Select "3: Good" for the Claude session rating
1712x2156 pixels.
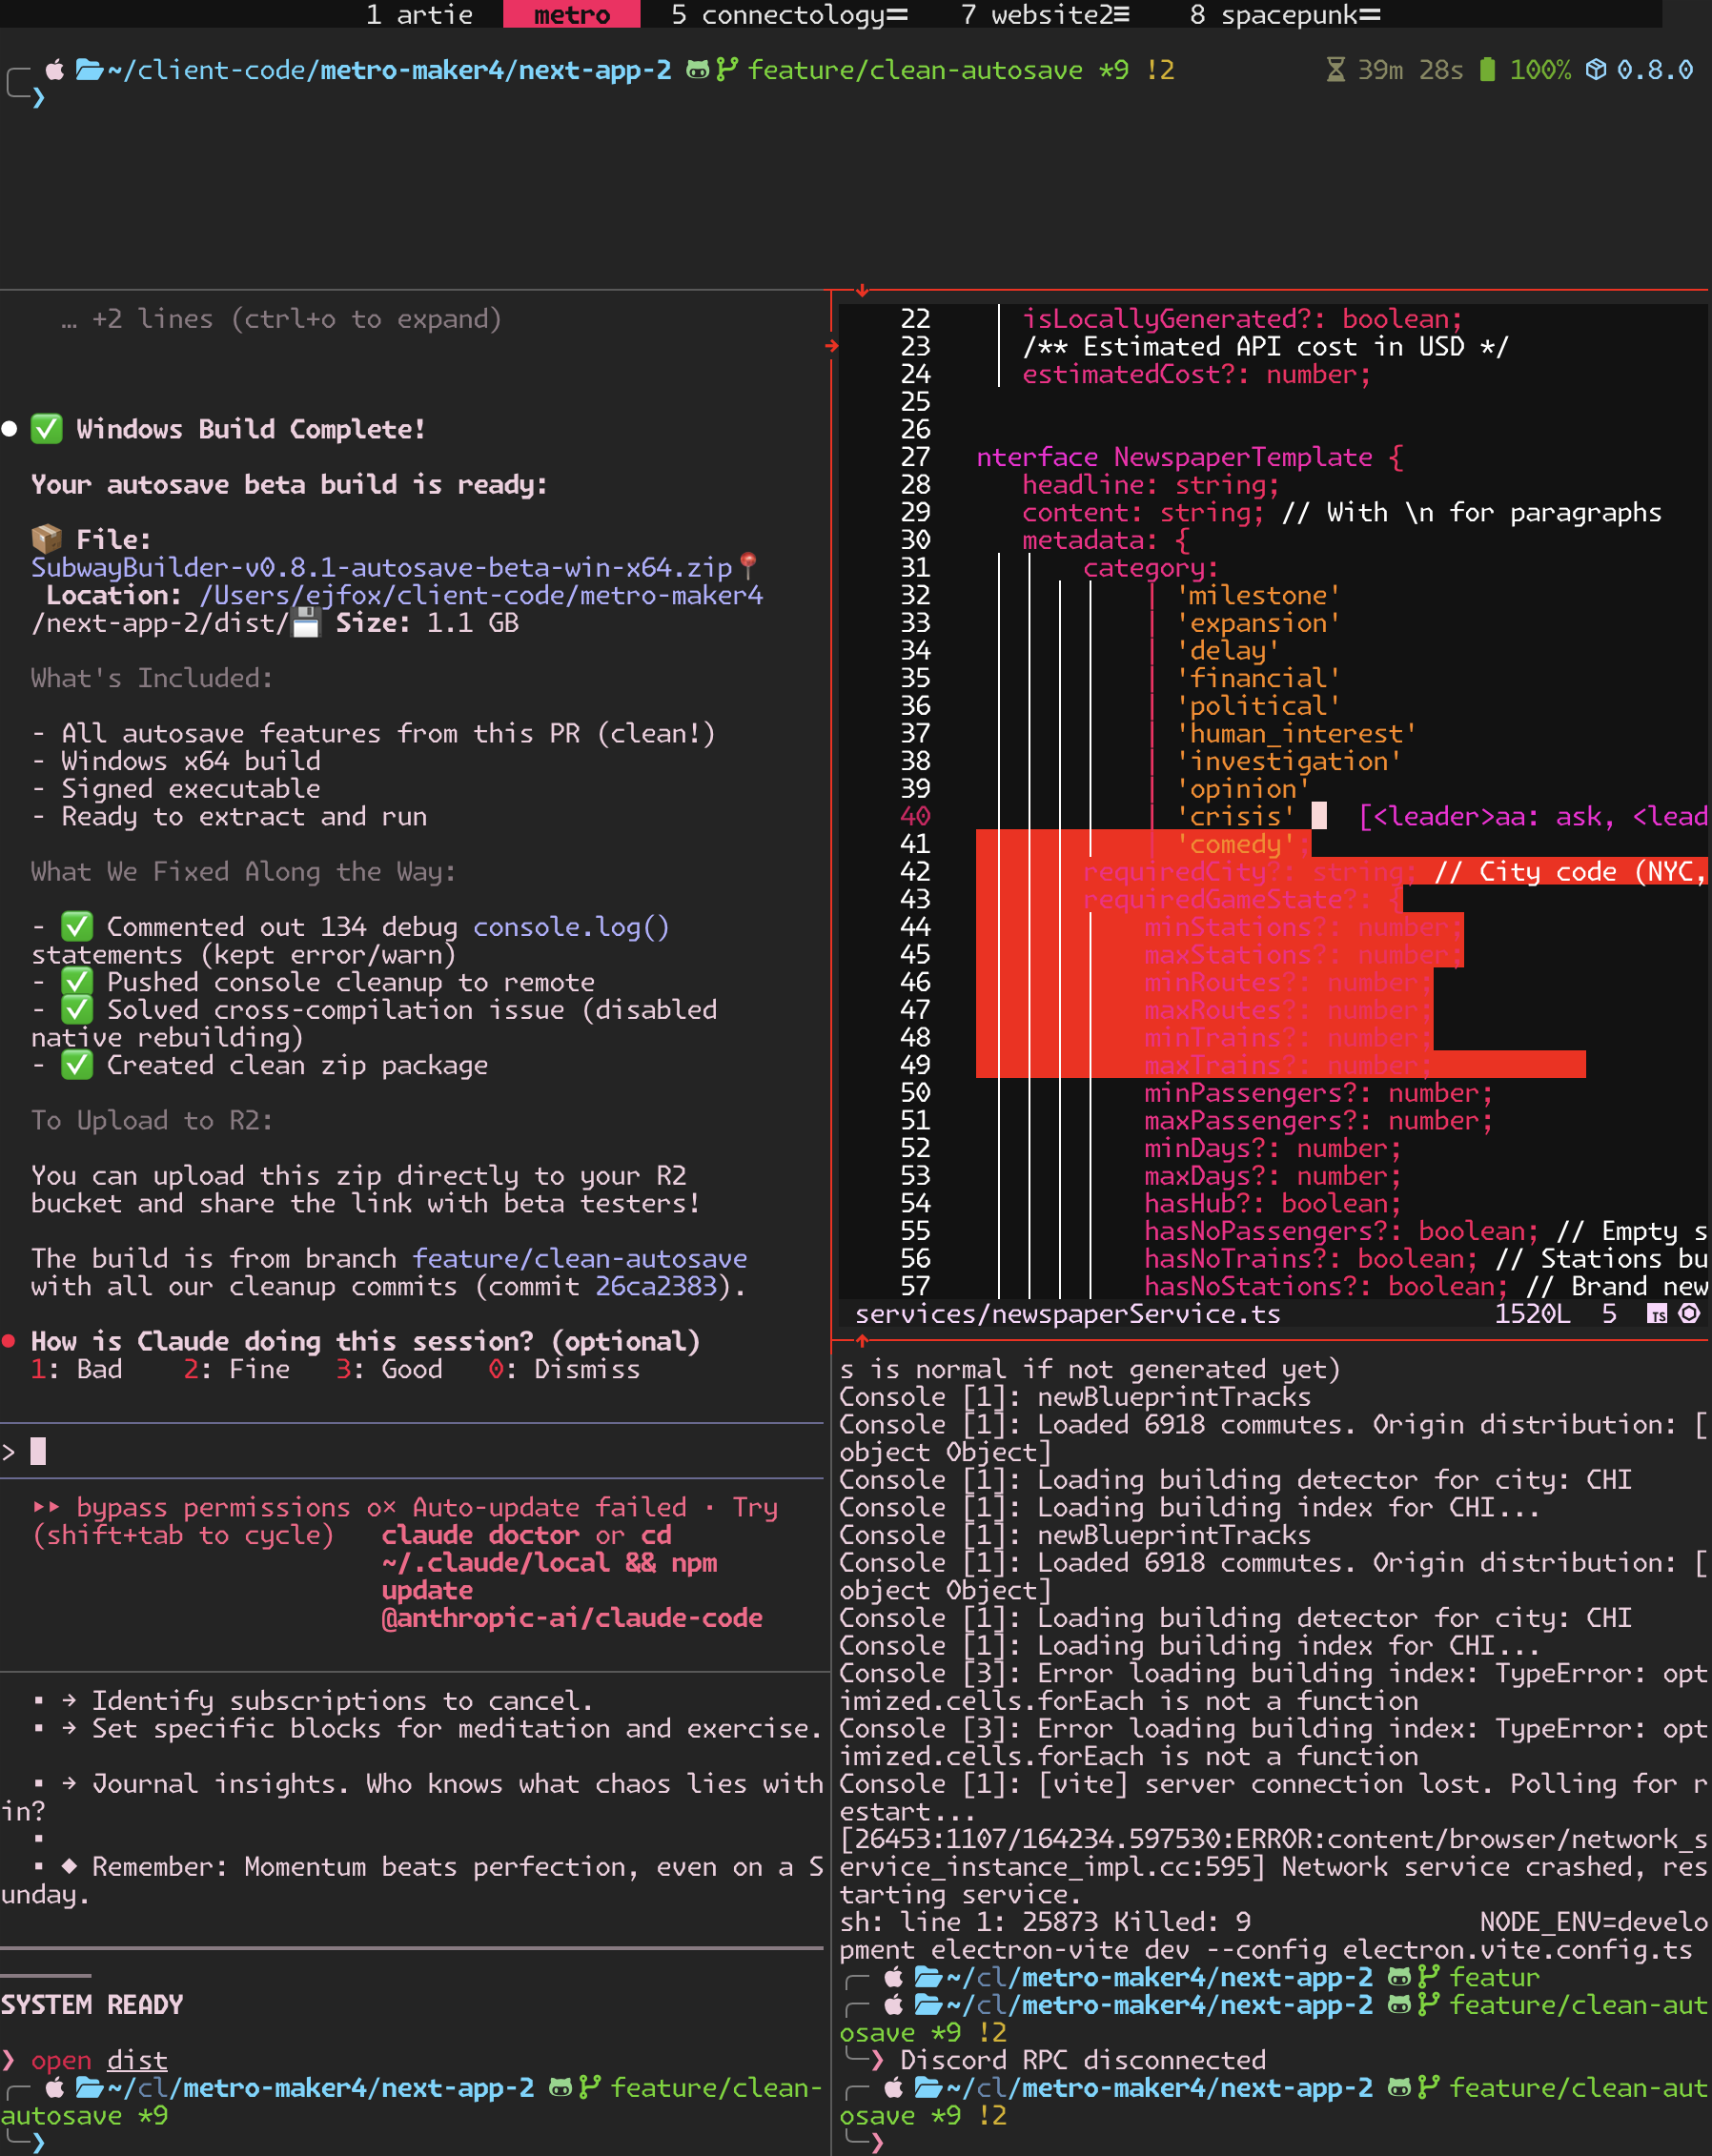click(390, 1369)
